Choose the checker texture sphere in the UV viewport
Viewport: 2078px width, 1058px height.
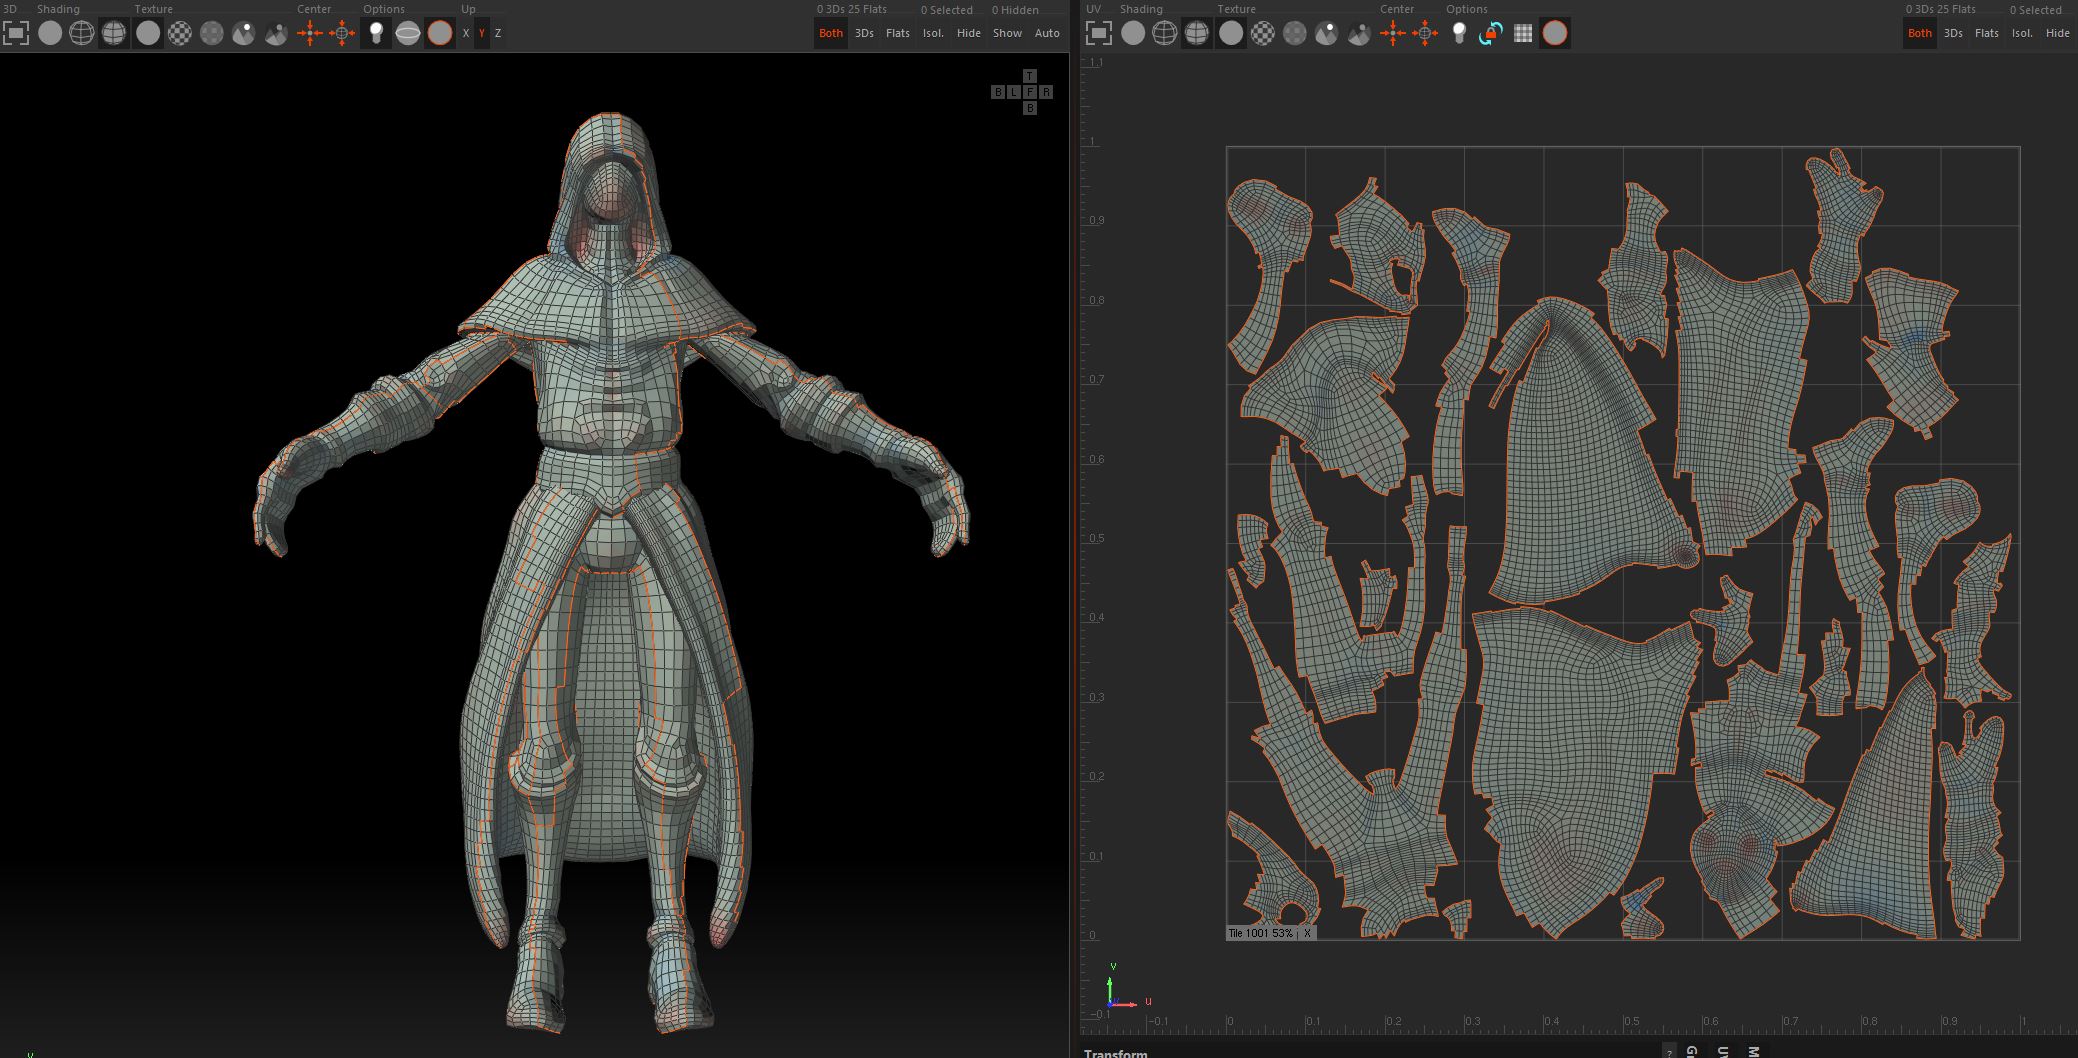(x=1263, y=33)
